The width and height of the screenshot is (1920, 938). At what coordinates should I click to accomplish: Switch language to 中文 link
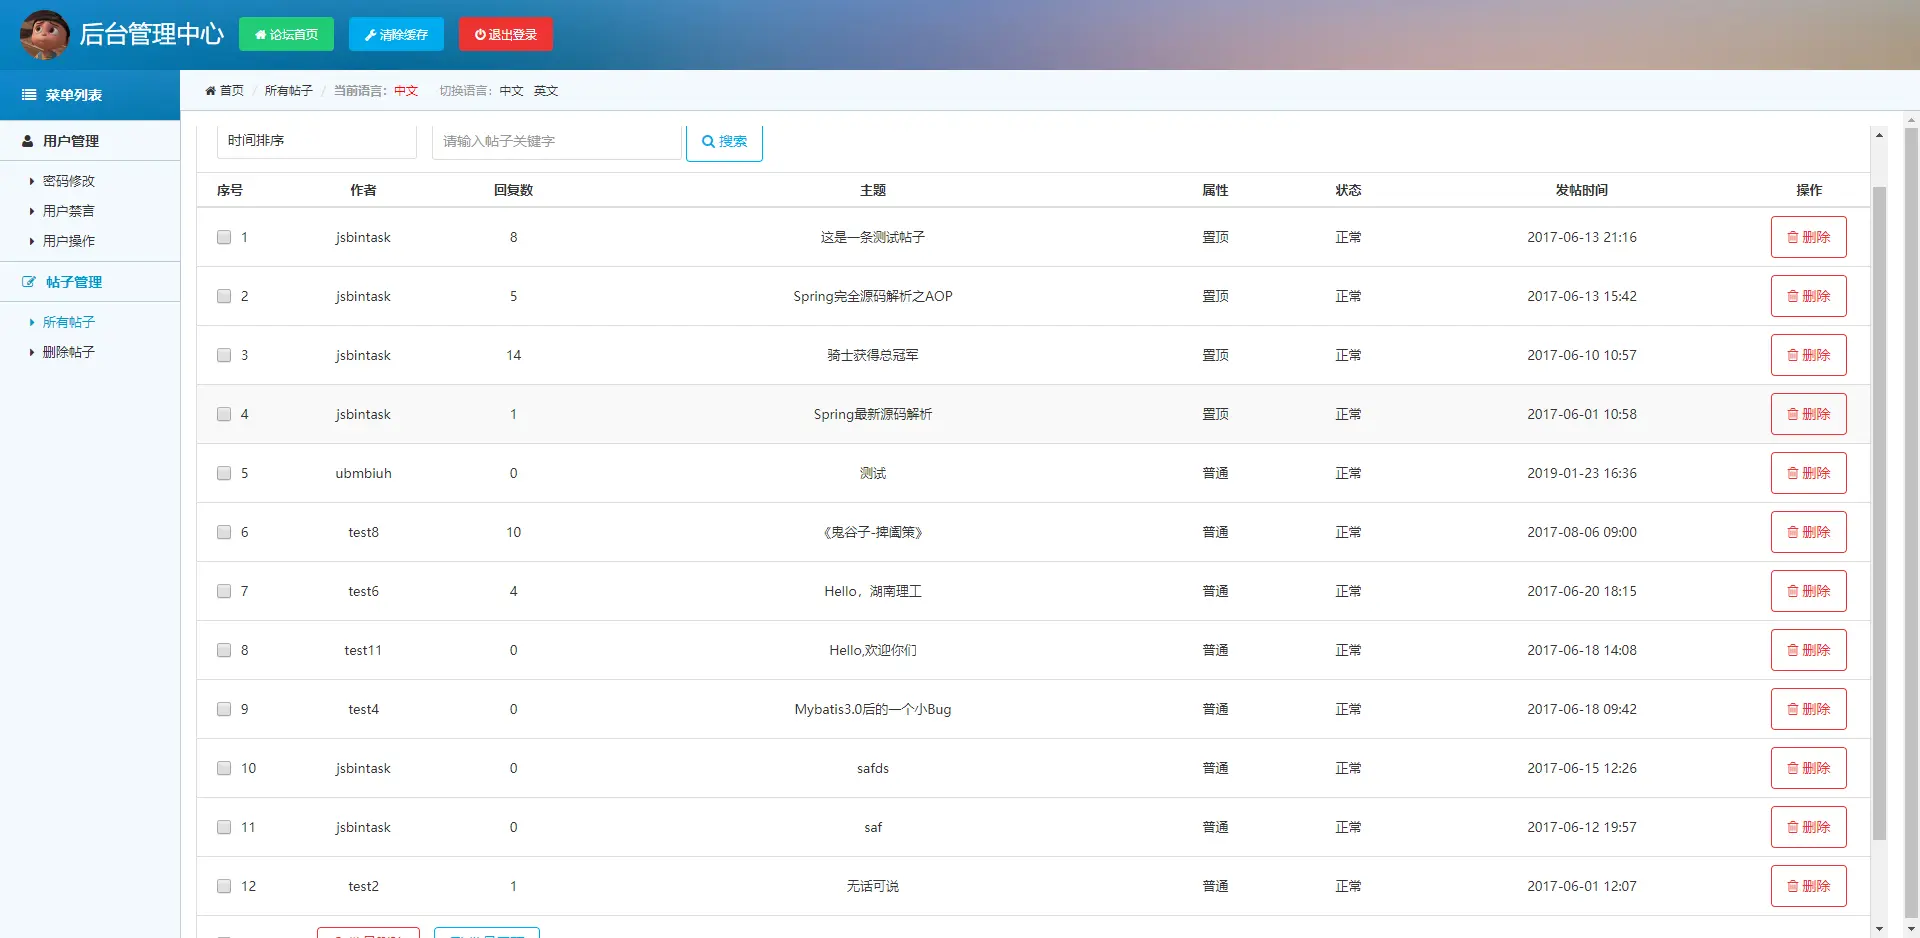[x=511, y=91]
